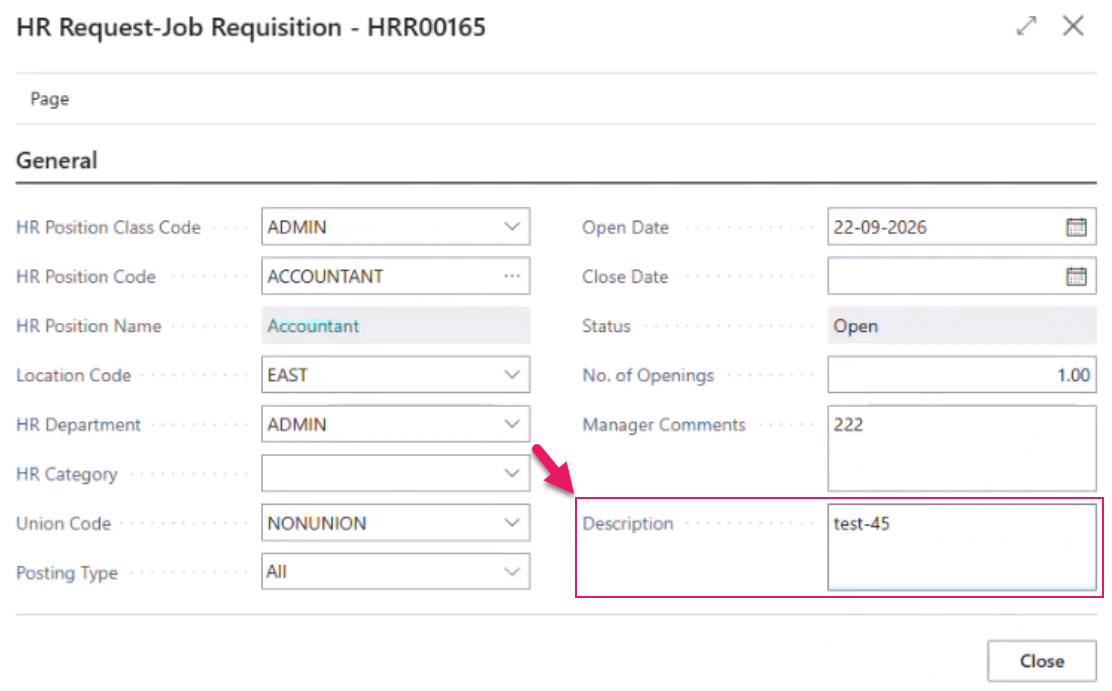
Task: Open the Page menu
Action: pos(50,99)
